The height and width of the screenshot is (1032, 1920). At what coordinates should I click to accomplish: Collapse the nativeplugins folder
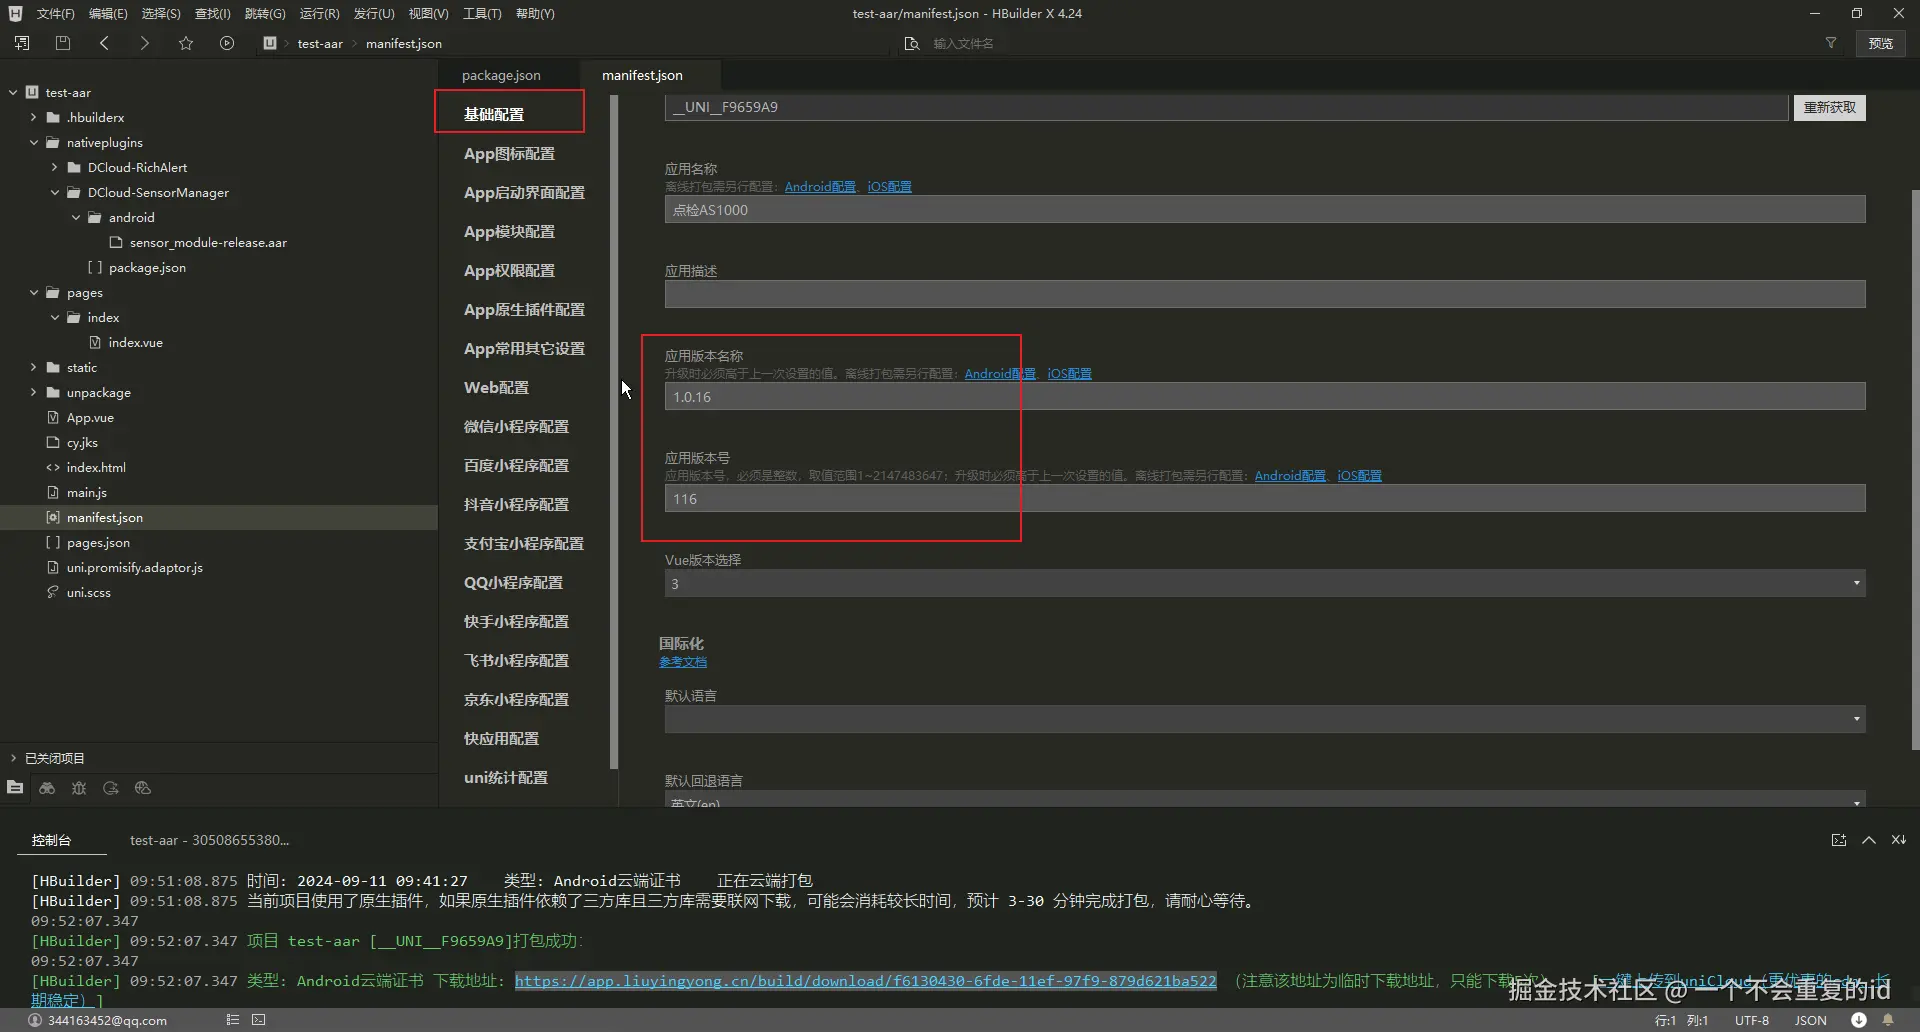click(x=33, y=142)
